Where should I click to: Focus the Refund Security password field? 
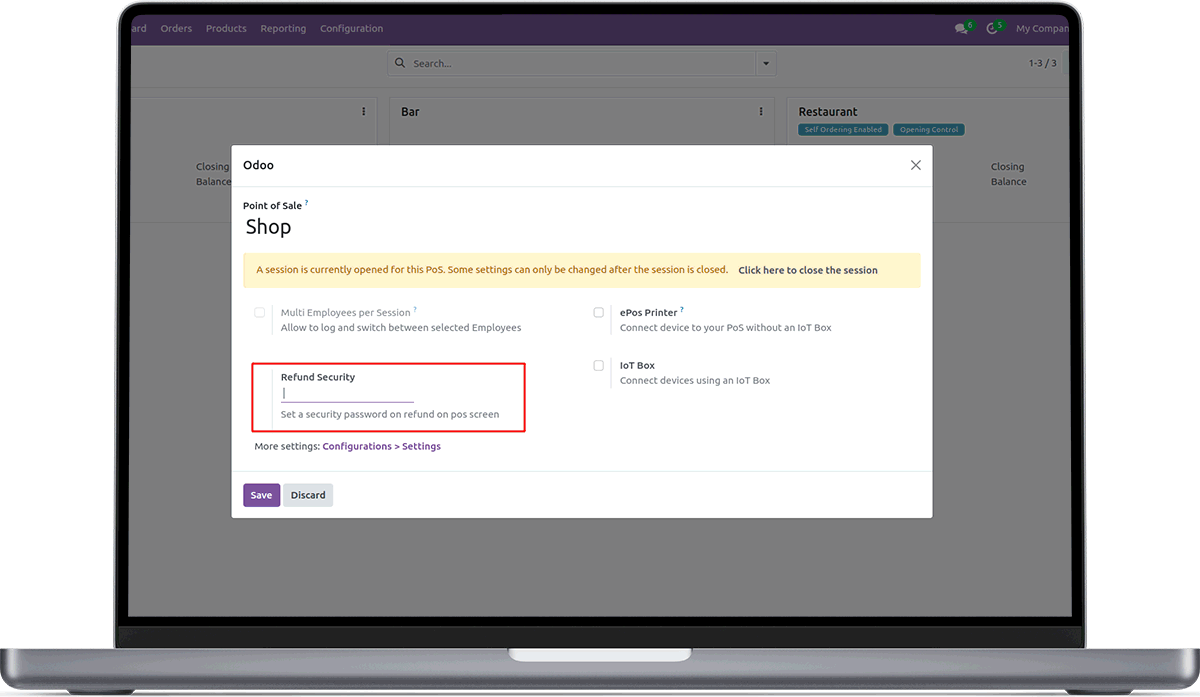[x=347, y=394]
